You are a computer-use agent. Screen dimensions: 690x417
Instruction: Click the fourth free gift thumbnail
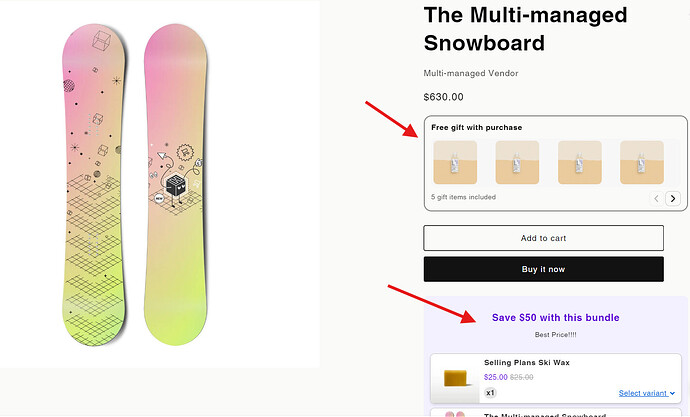click(x=641, y=161)
